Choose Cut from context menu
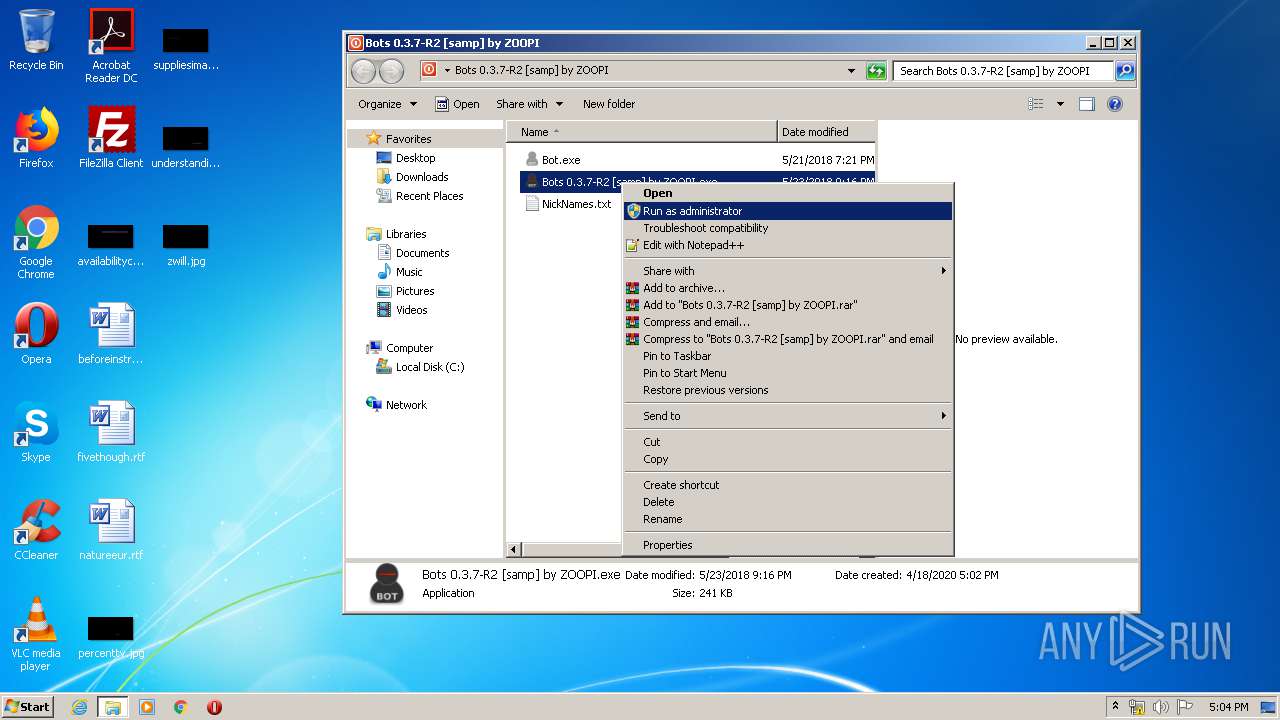1280x720 pixels. point(787,442)
